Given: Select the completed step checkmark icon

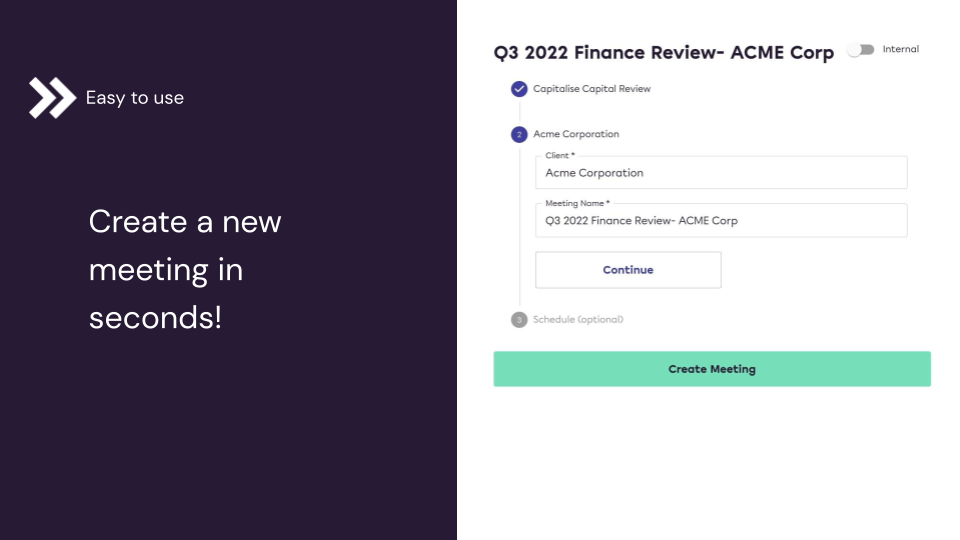Looking at the screenshot, I should [519, 89].
